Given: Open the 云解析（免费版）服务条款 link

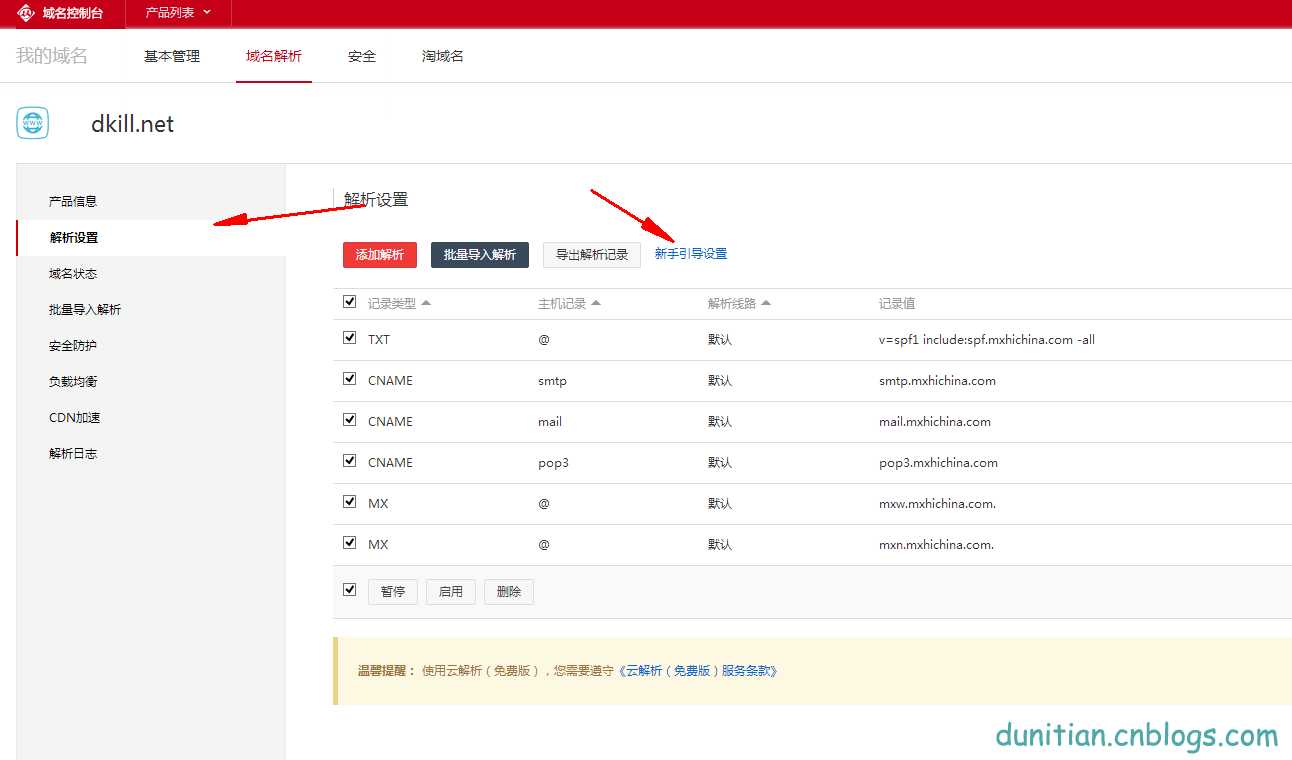Looking at the screenshot, I should click(698, 671).
